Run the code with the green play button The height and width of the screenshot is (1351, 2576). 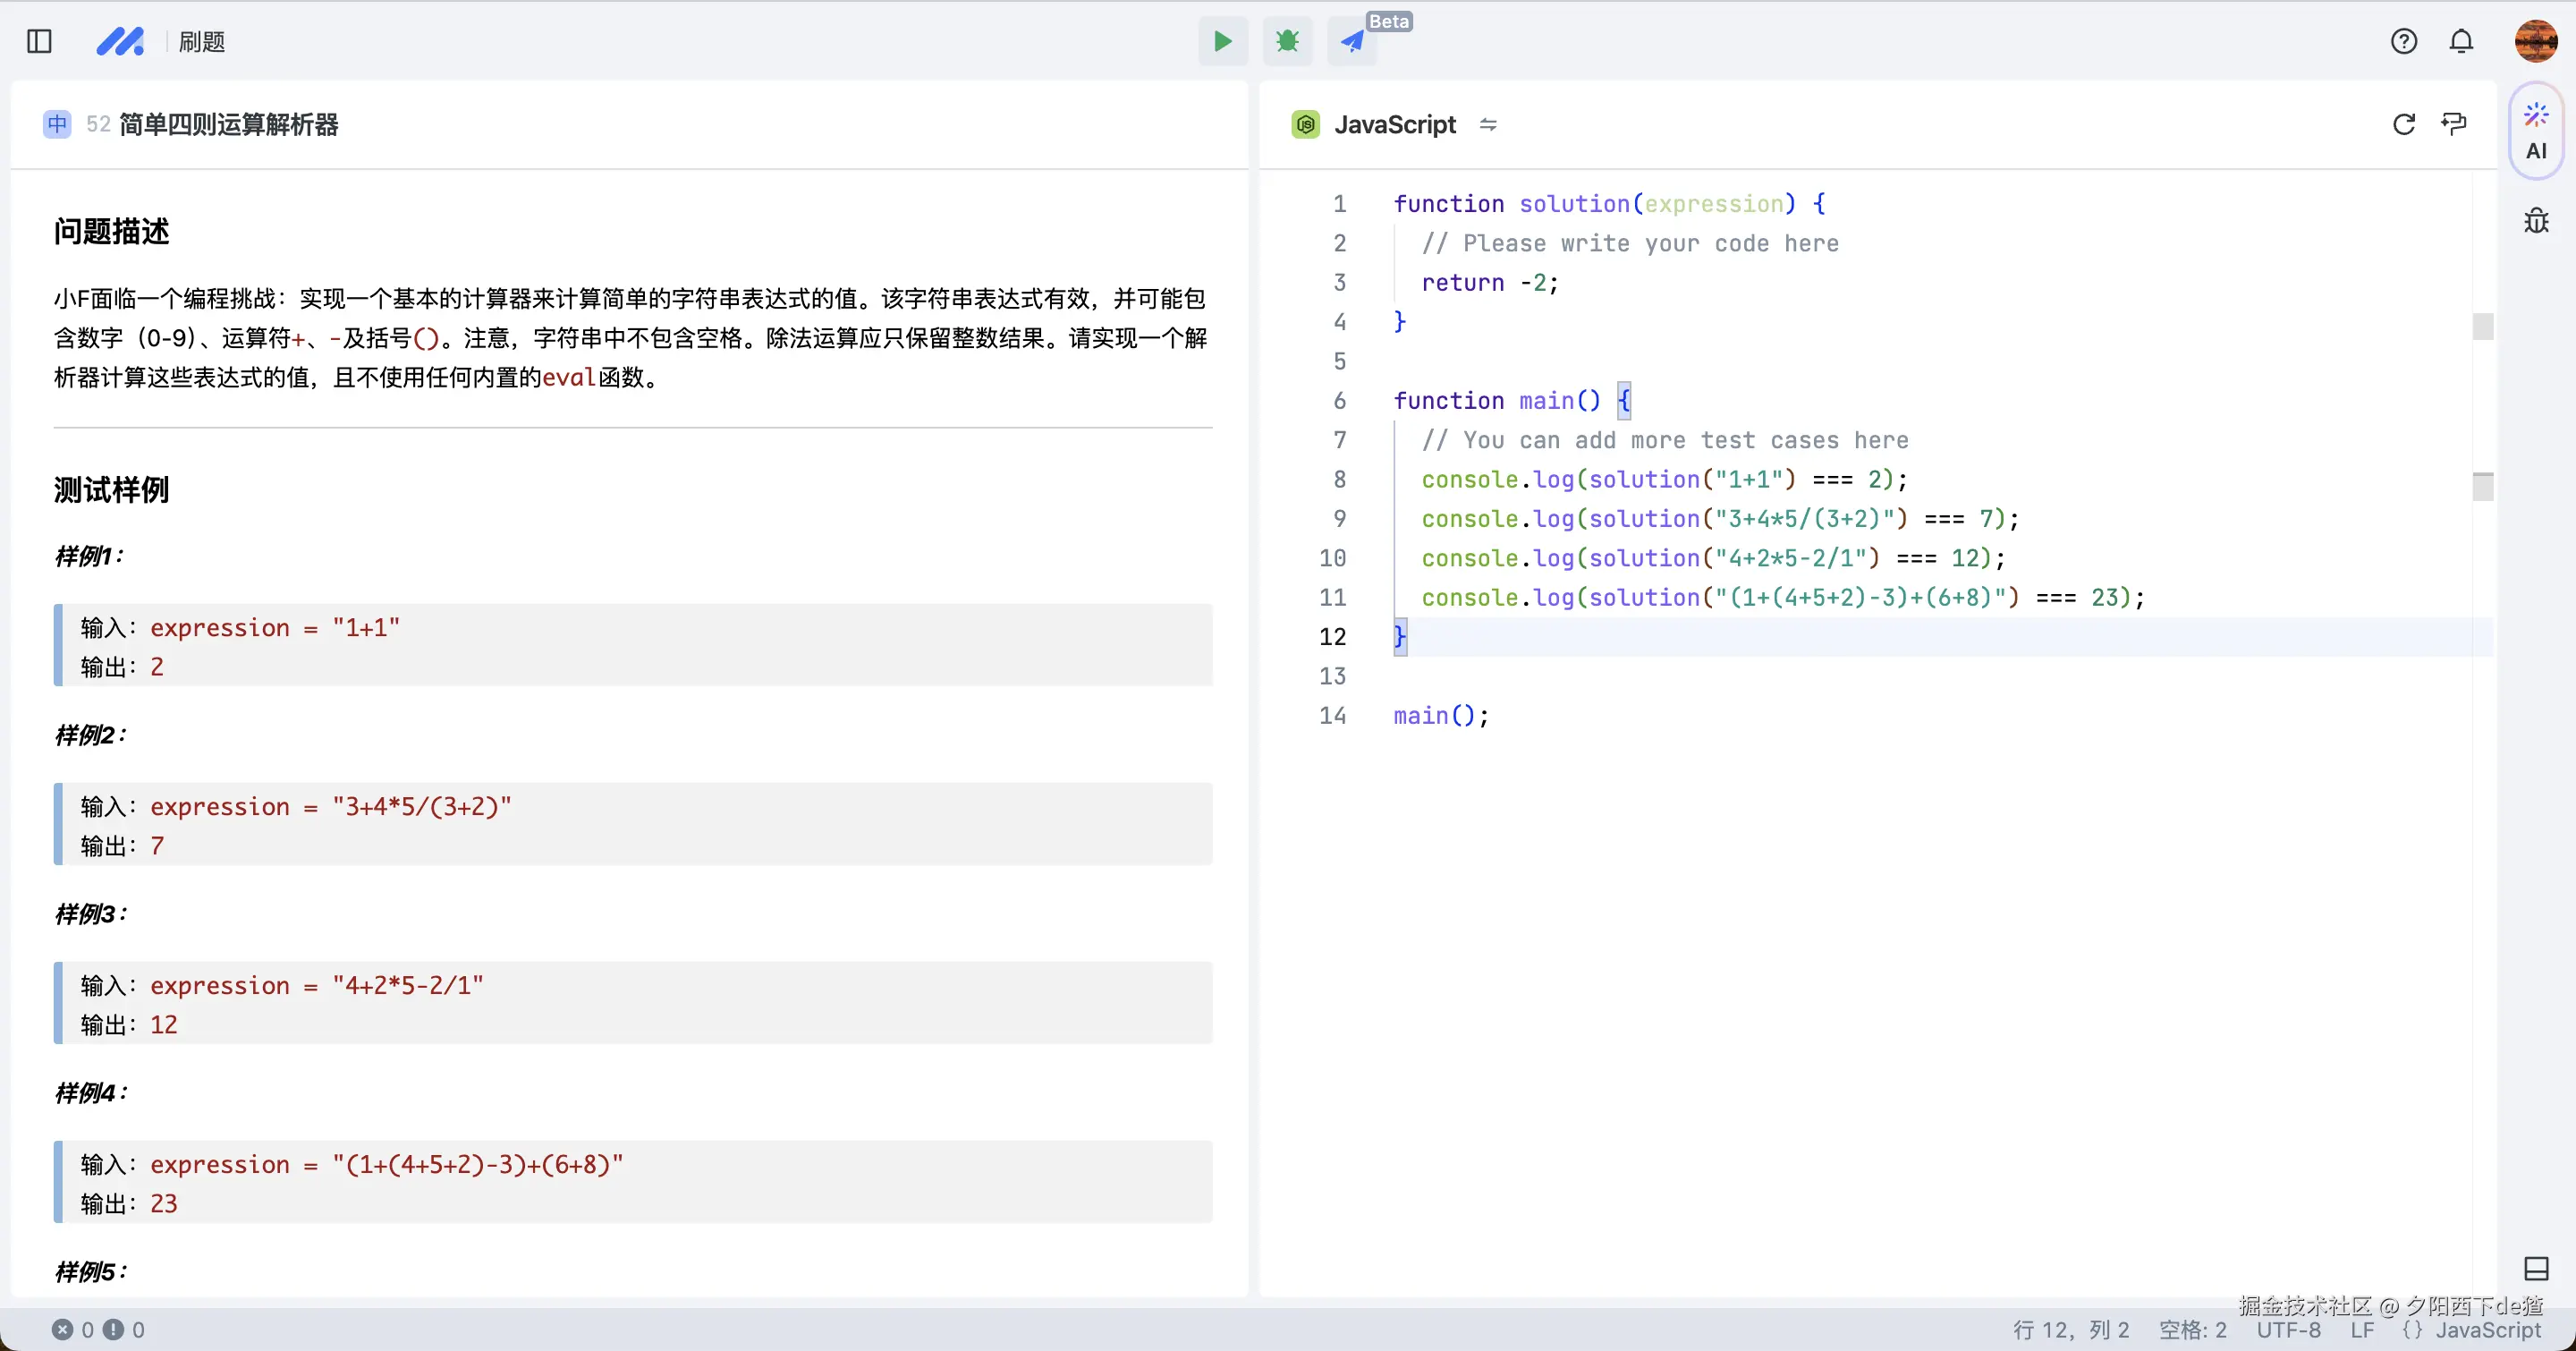(1222, 41)
